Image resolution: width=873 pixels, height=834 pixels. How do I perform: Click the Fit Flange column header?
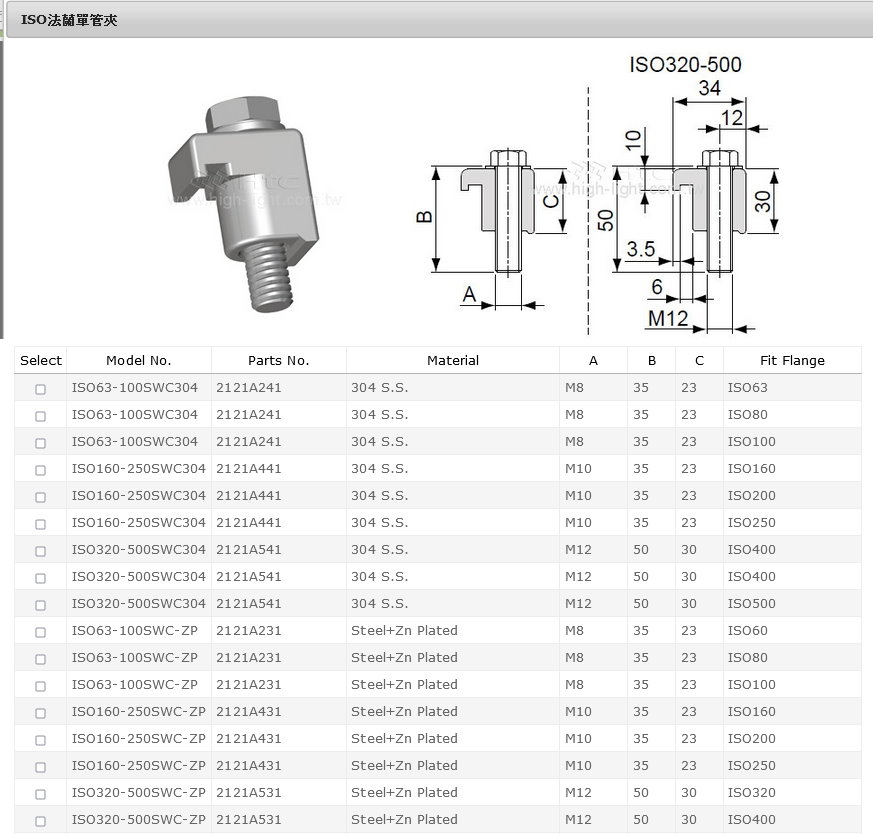tap(791, 360)
